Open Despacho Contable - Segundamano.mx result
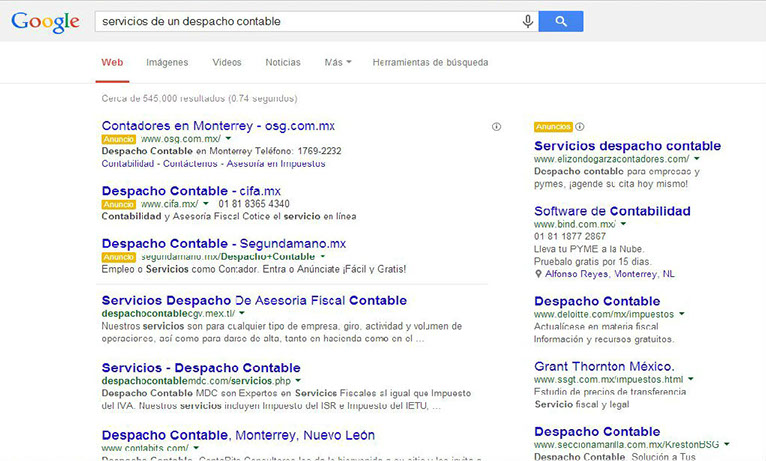Image resolution: width=766 pixels, height=461 pixels. coord(224,244)
